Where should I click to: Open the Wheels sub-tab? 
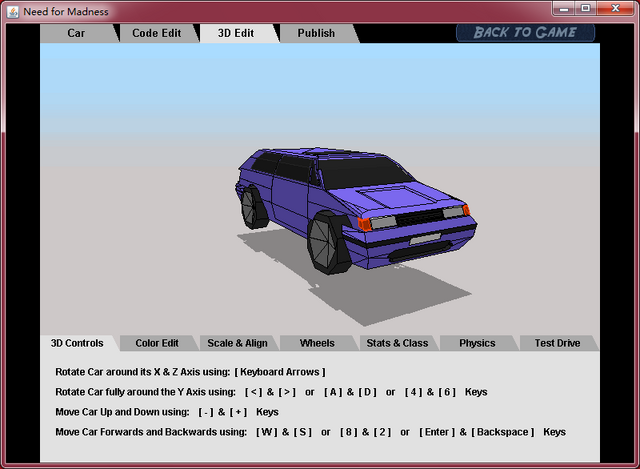point(317,343)
